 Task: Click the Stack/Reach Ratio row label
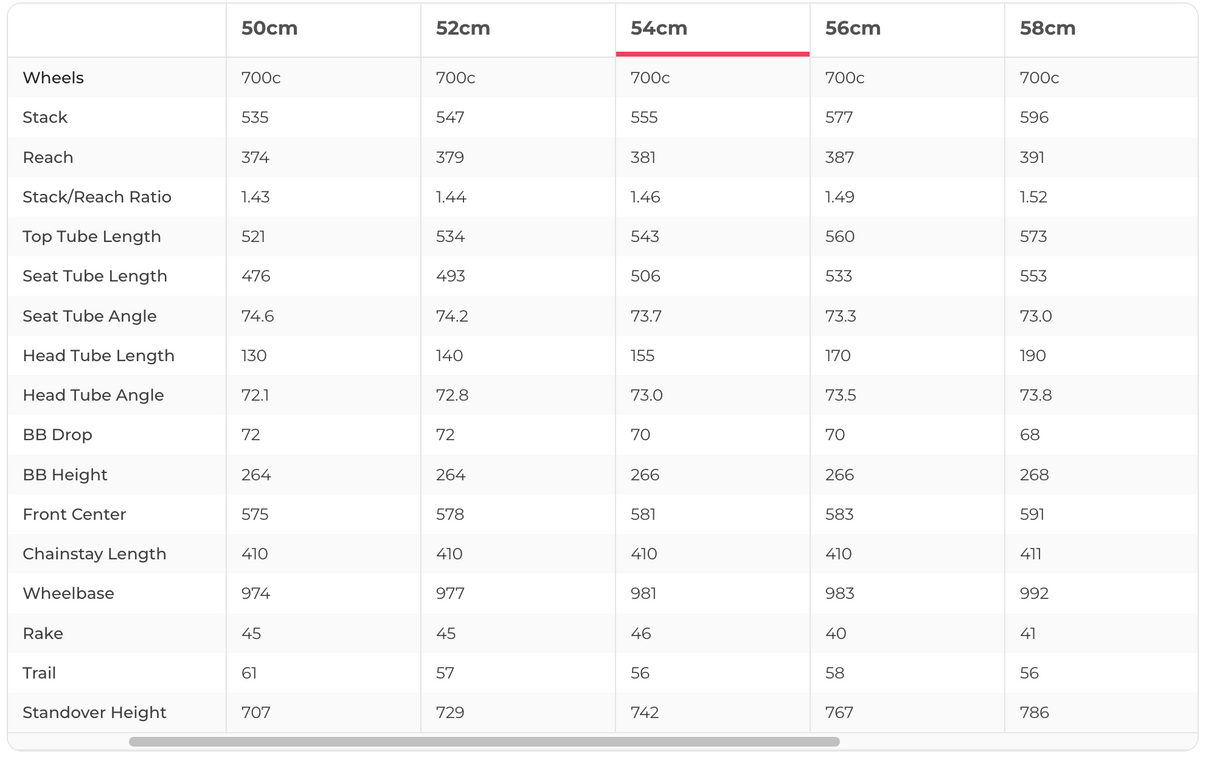click(97, 197)
